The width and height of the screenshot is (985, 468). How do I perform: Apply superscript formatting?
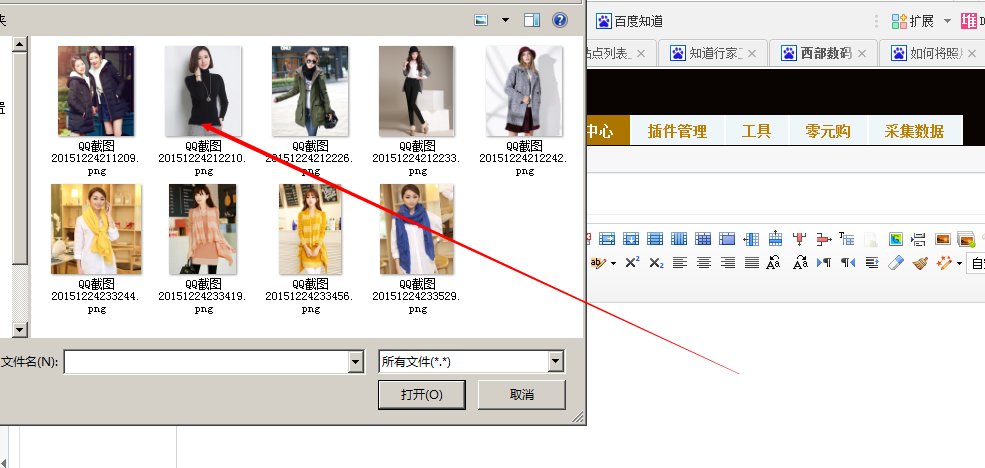pos(632,263)
